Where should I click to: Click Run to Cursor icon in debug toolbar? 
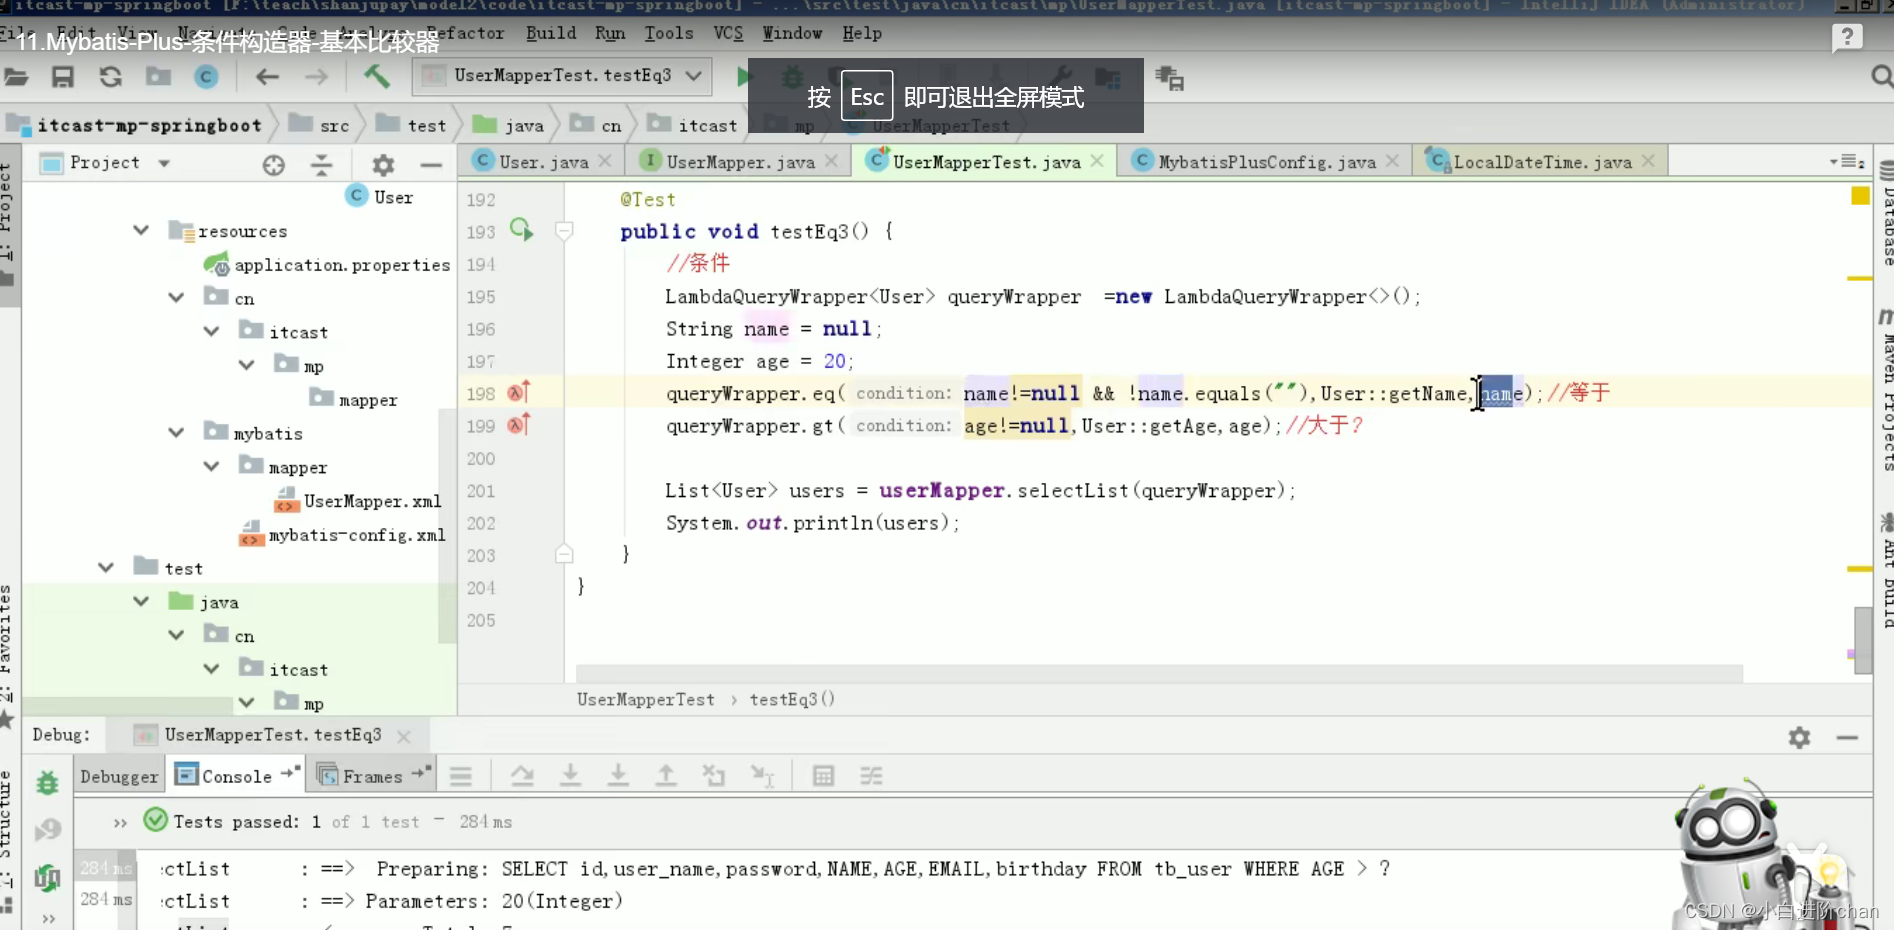762,776
